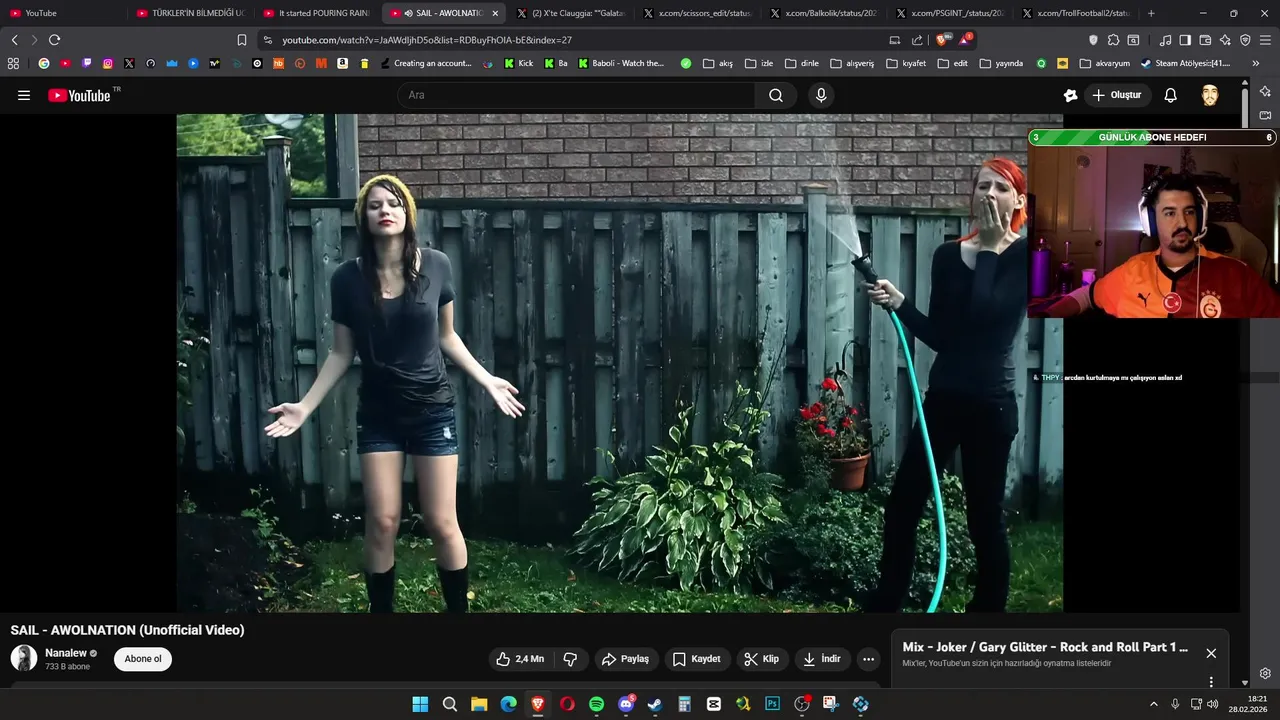The height and width of the screenshot is (720, 1280).
Task: Create a clip with Klip button
Action: pyautogui.click(x=762, y=659)
